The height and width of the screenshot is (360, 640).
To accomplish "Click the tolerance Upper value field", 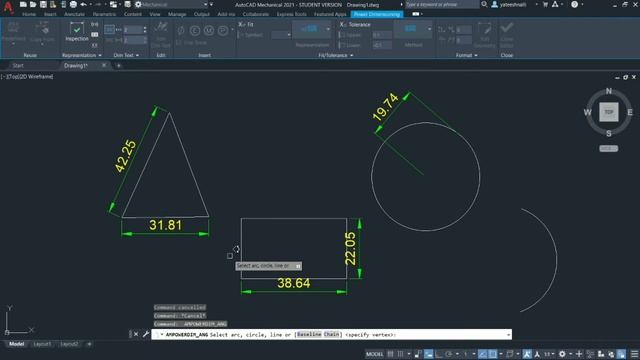I will (382, 35).
